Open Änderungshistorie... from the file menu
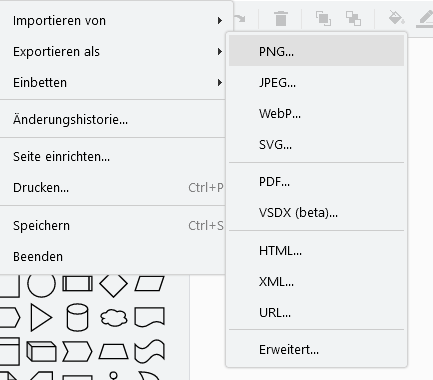Screen dimensions: 433x380 112,119
